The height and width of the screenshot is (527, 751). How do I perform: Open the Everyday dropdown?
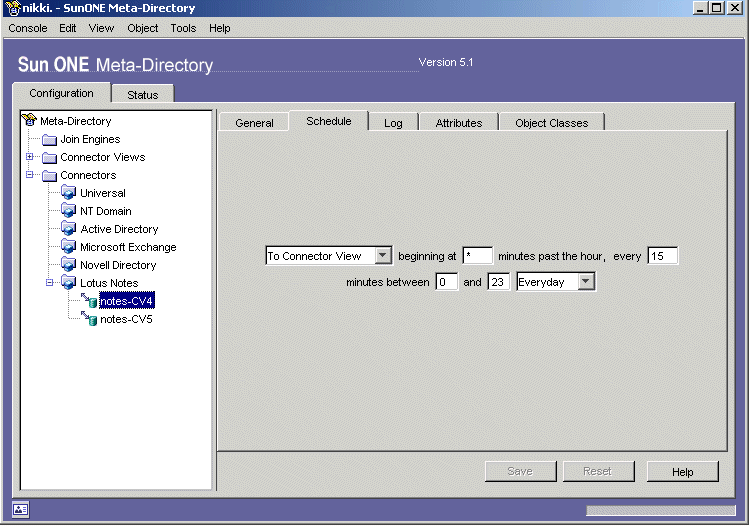(x=586, y=282)
